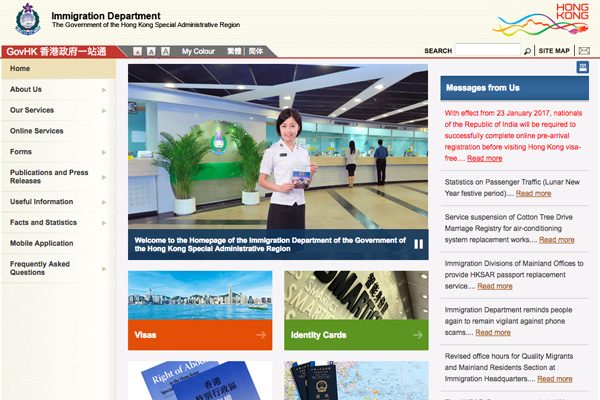The height and width of the screenshot is (400, 600).
Task: Open the Identity Cards tile
Action: (356, 335)
